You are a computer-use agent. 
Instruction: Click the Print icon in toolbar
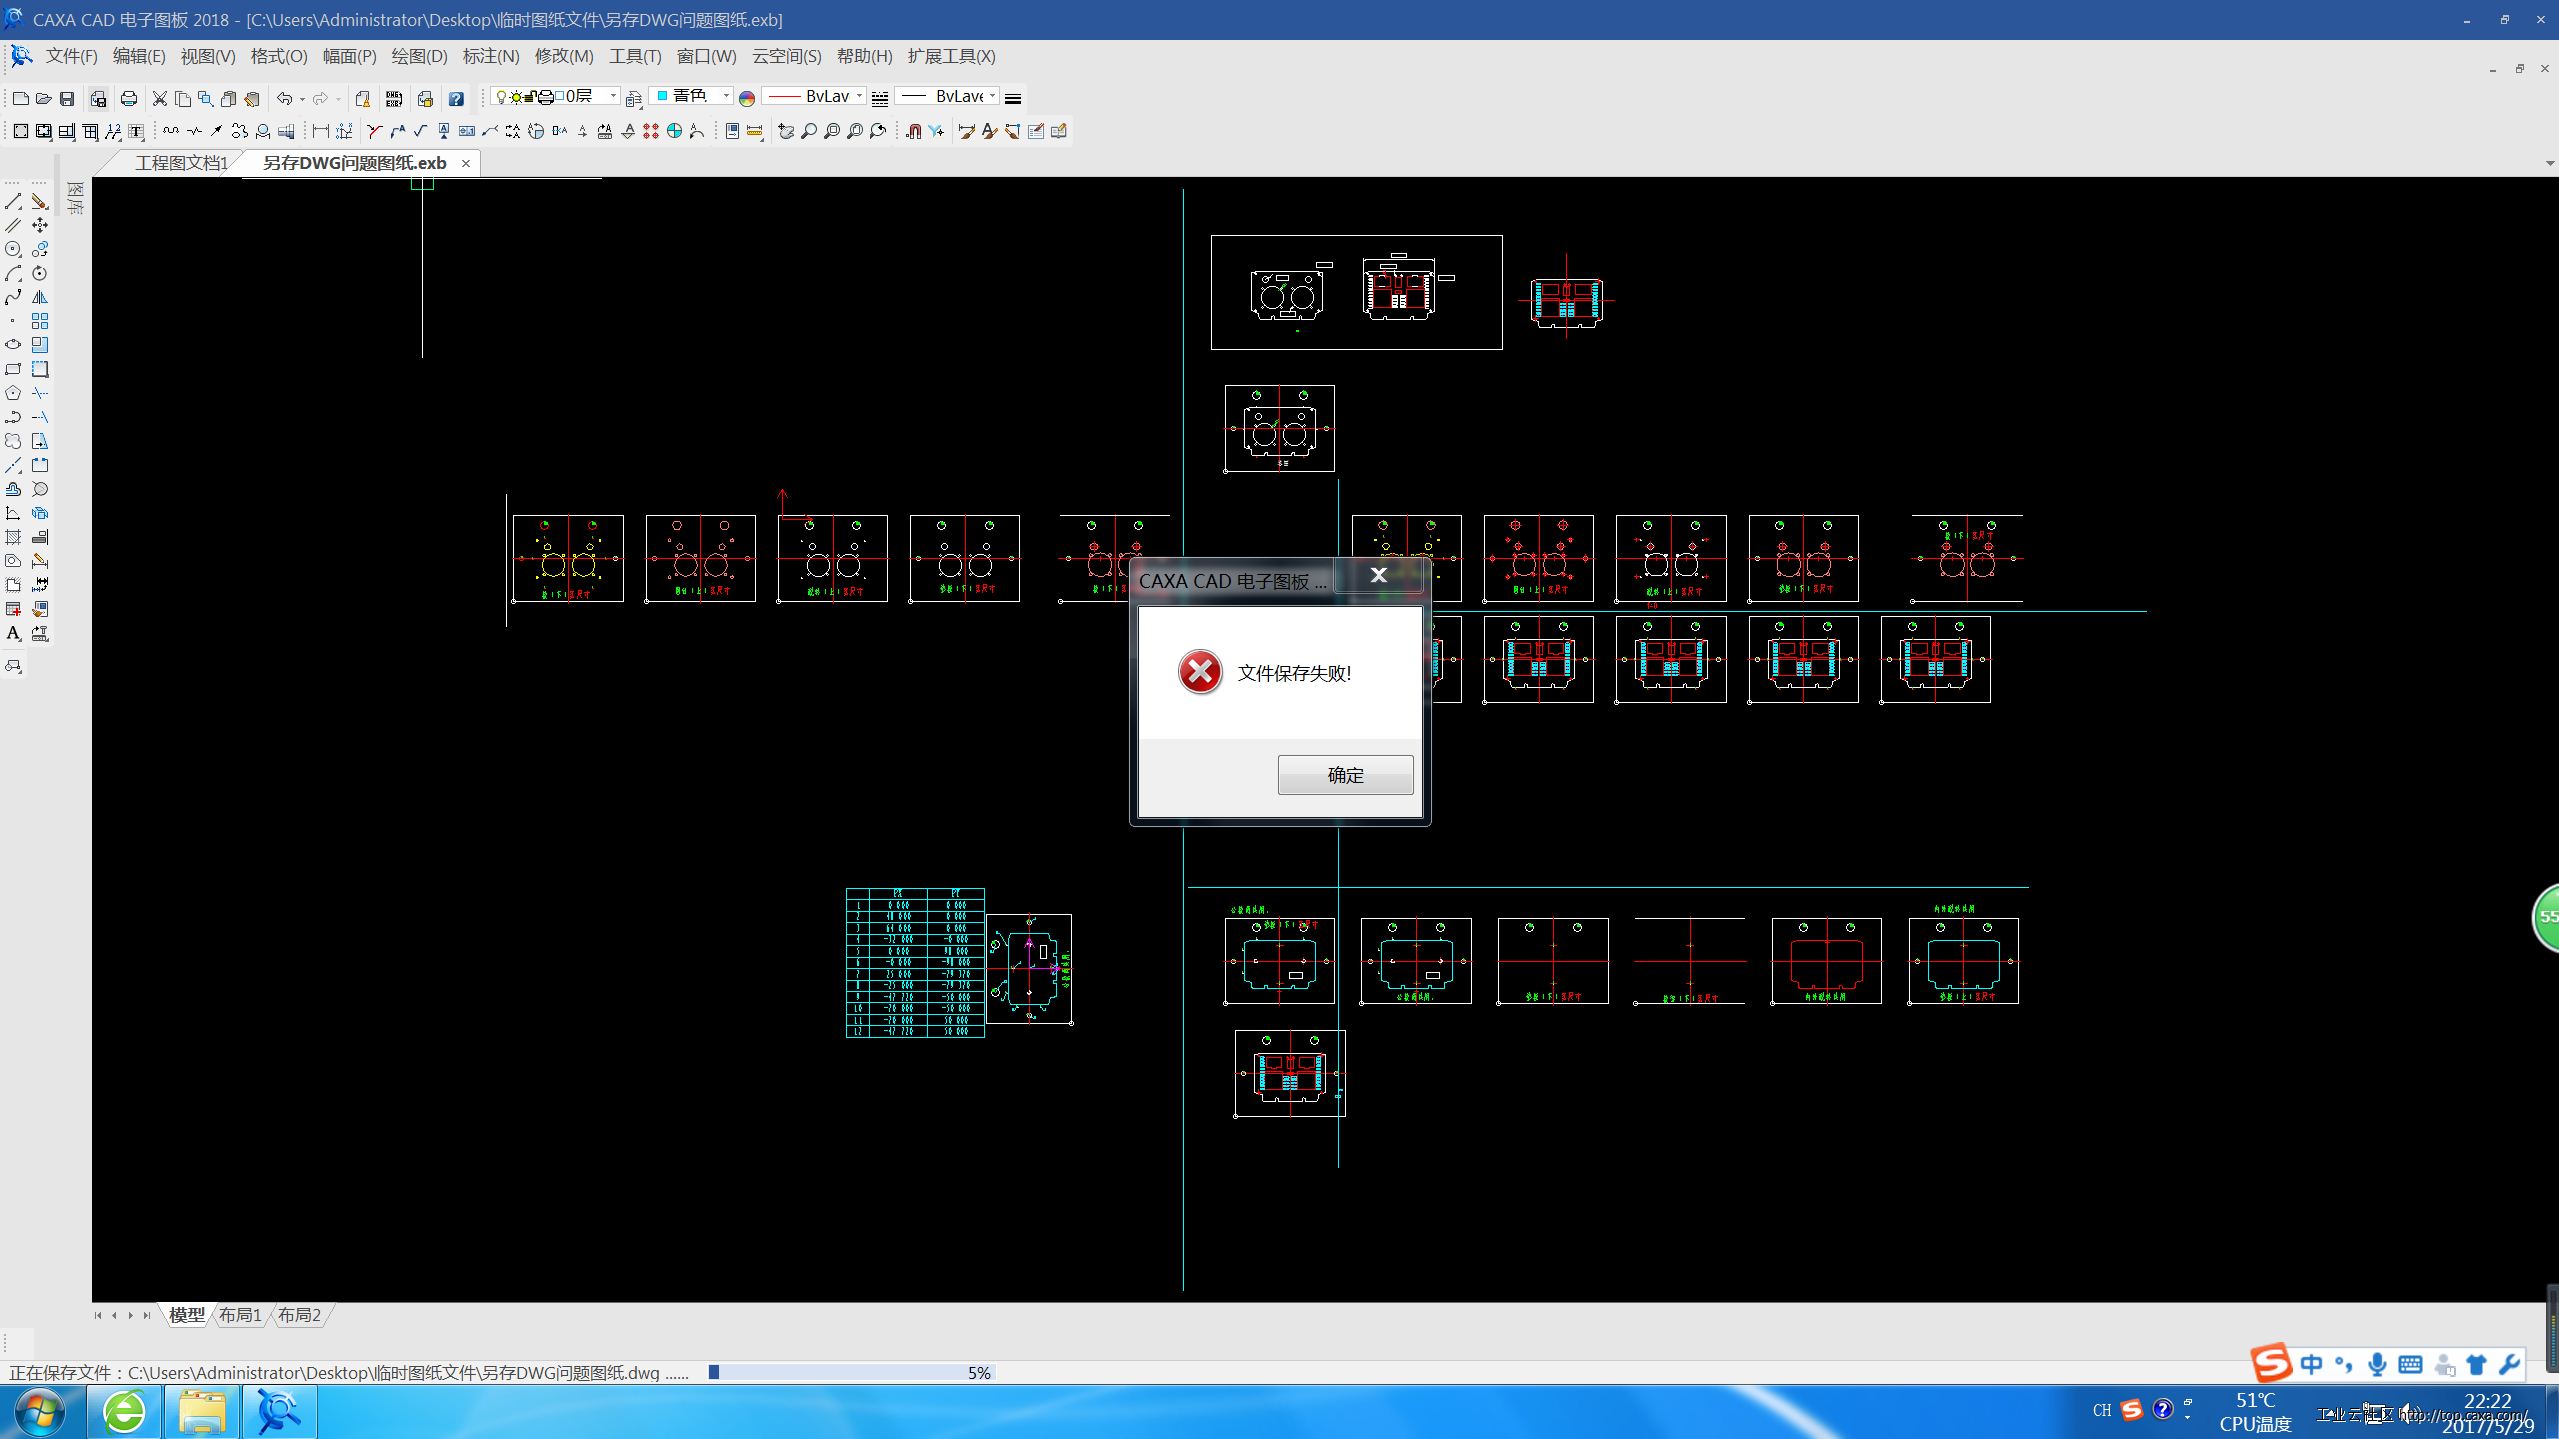(129, 98)
